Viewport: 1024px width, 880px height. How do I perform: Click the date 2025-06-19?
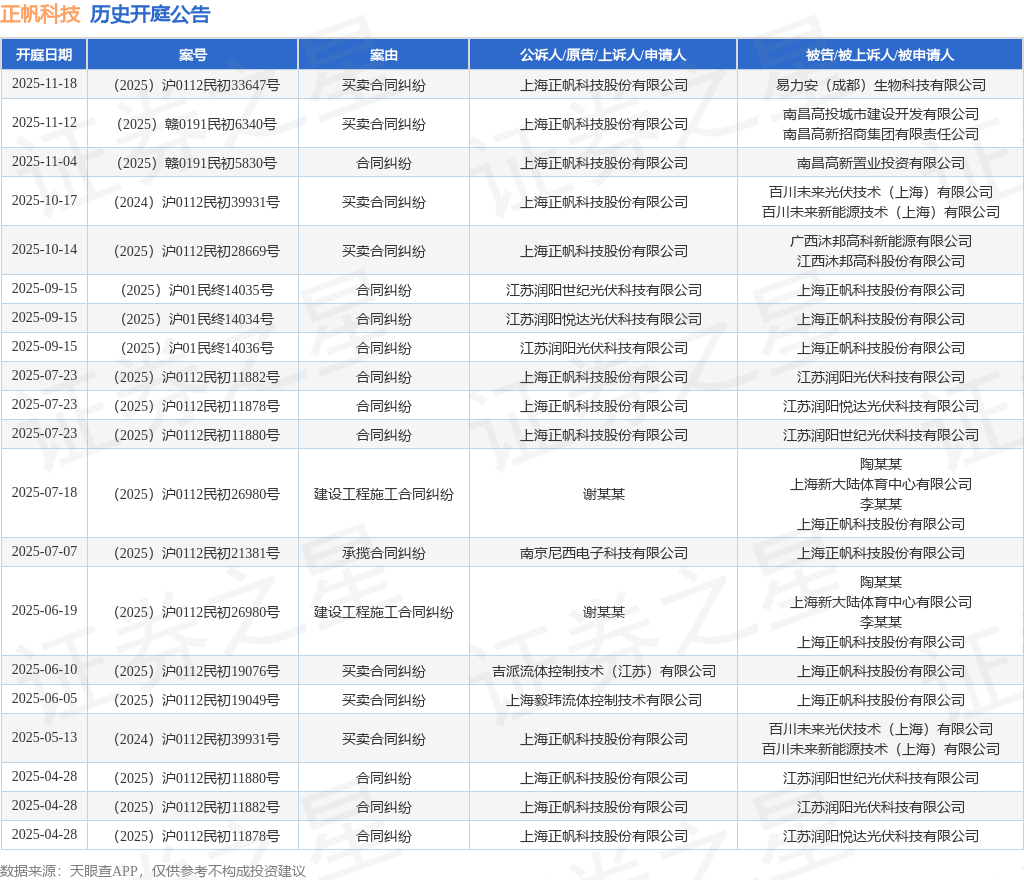(44, 610)
